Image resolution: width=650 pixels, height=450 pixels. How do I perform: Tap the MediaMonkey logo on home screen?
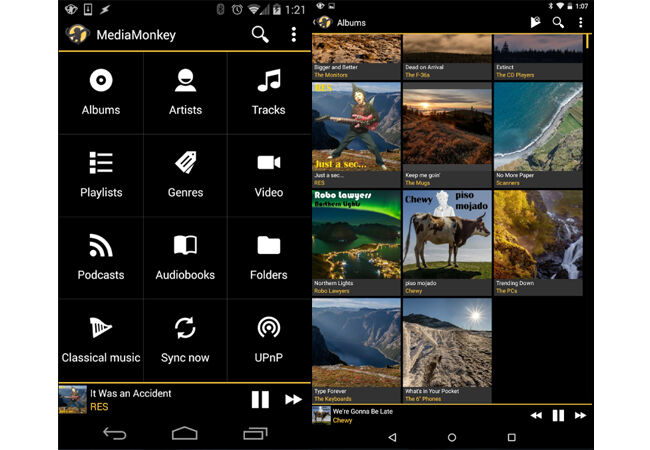tap(78, 34)
